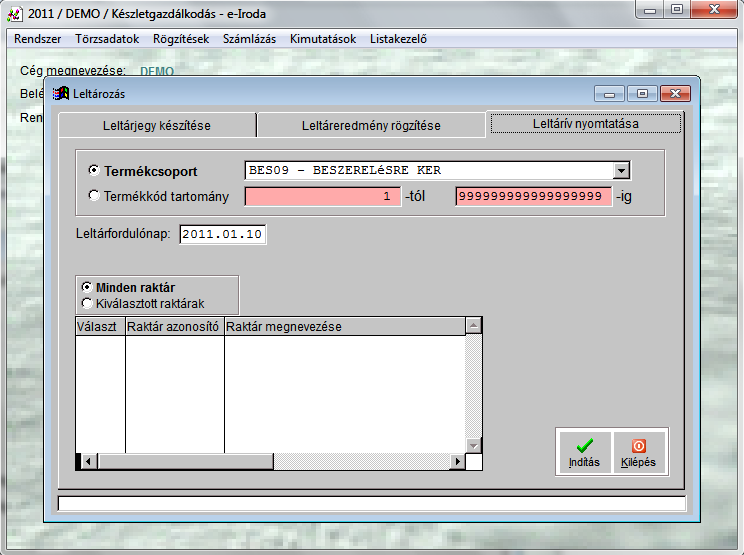Click the green checkmark Indítás button
Image resolution: width=744 pixels, height=555 pixels.
[584, 451]
